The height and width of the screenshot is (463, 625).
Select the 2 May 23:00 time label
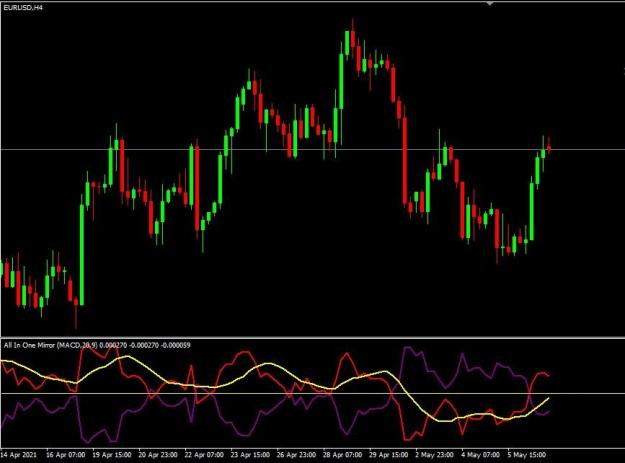pos(434,455)
